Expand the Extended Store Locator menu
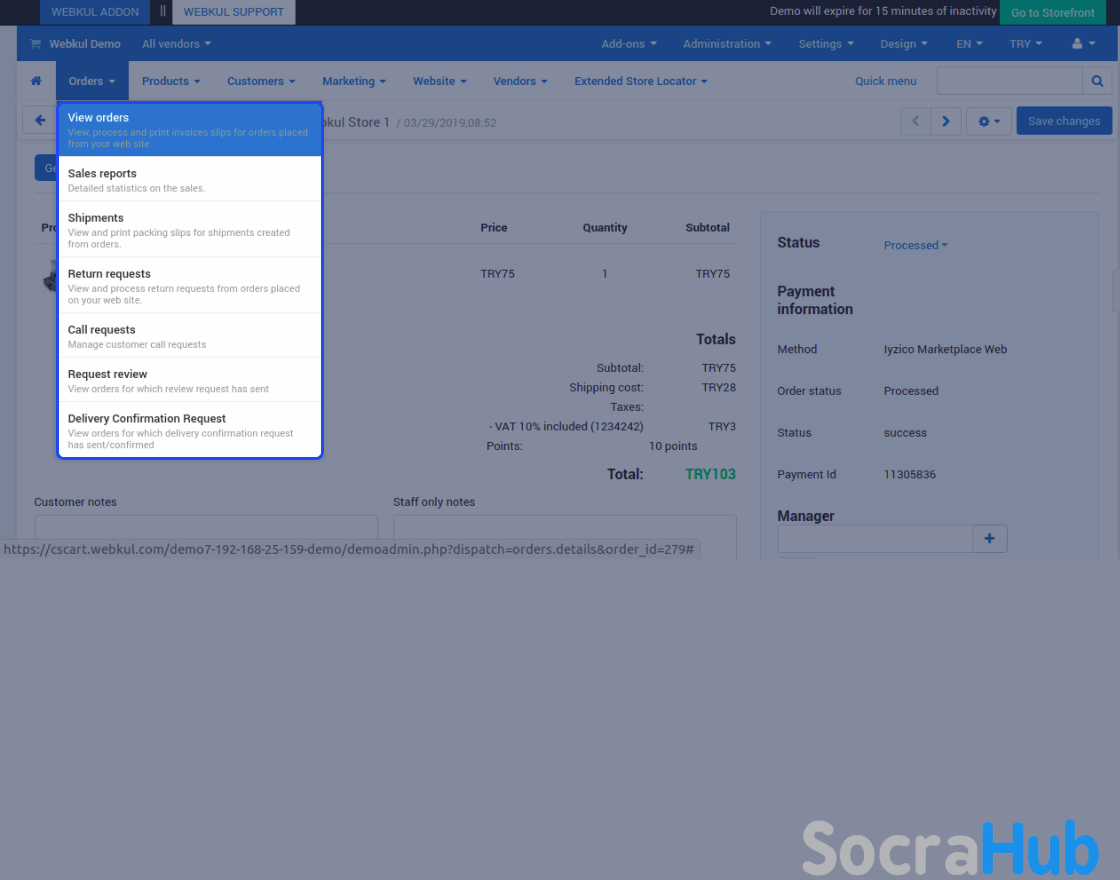 tap(641, 81)
